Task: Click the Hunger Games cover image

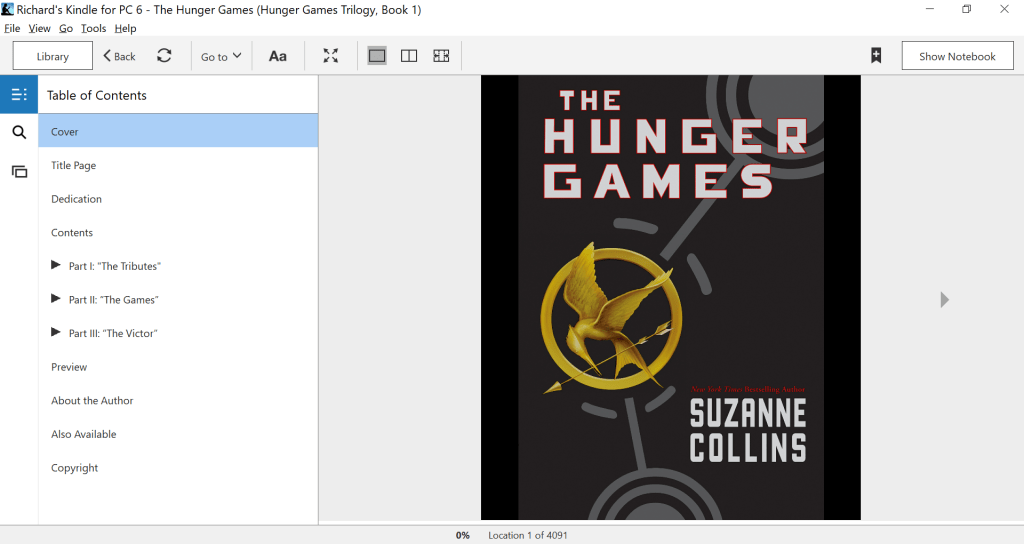Action: point(670,298)
